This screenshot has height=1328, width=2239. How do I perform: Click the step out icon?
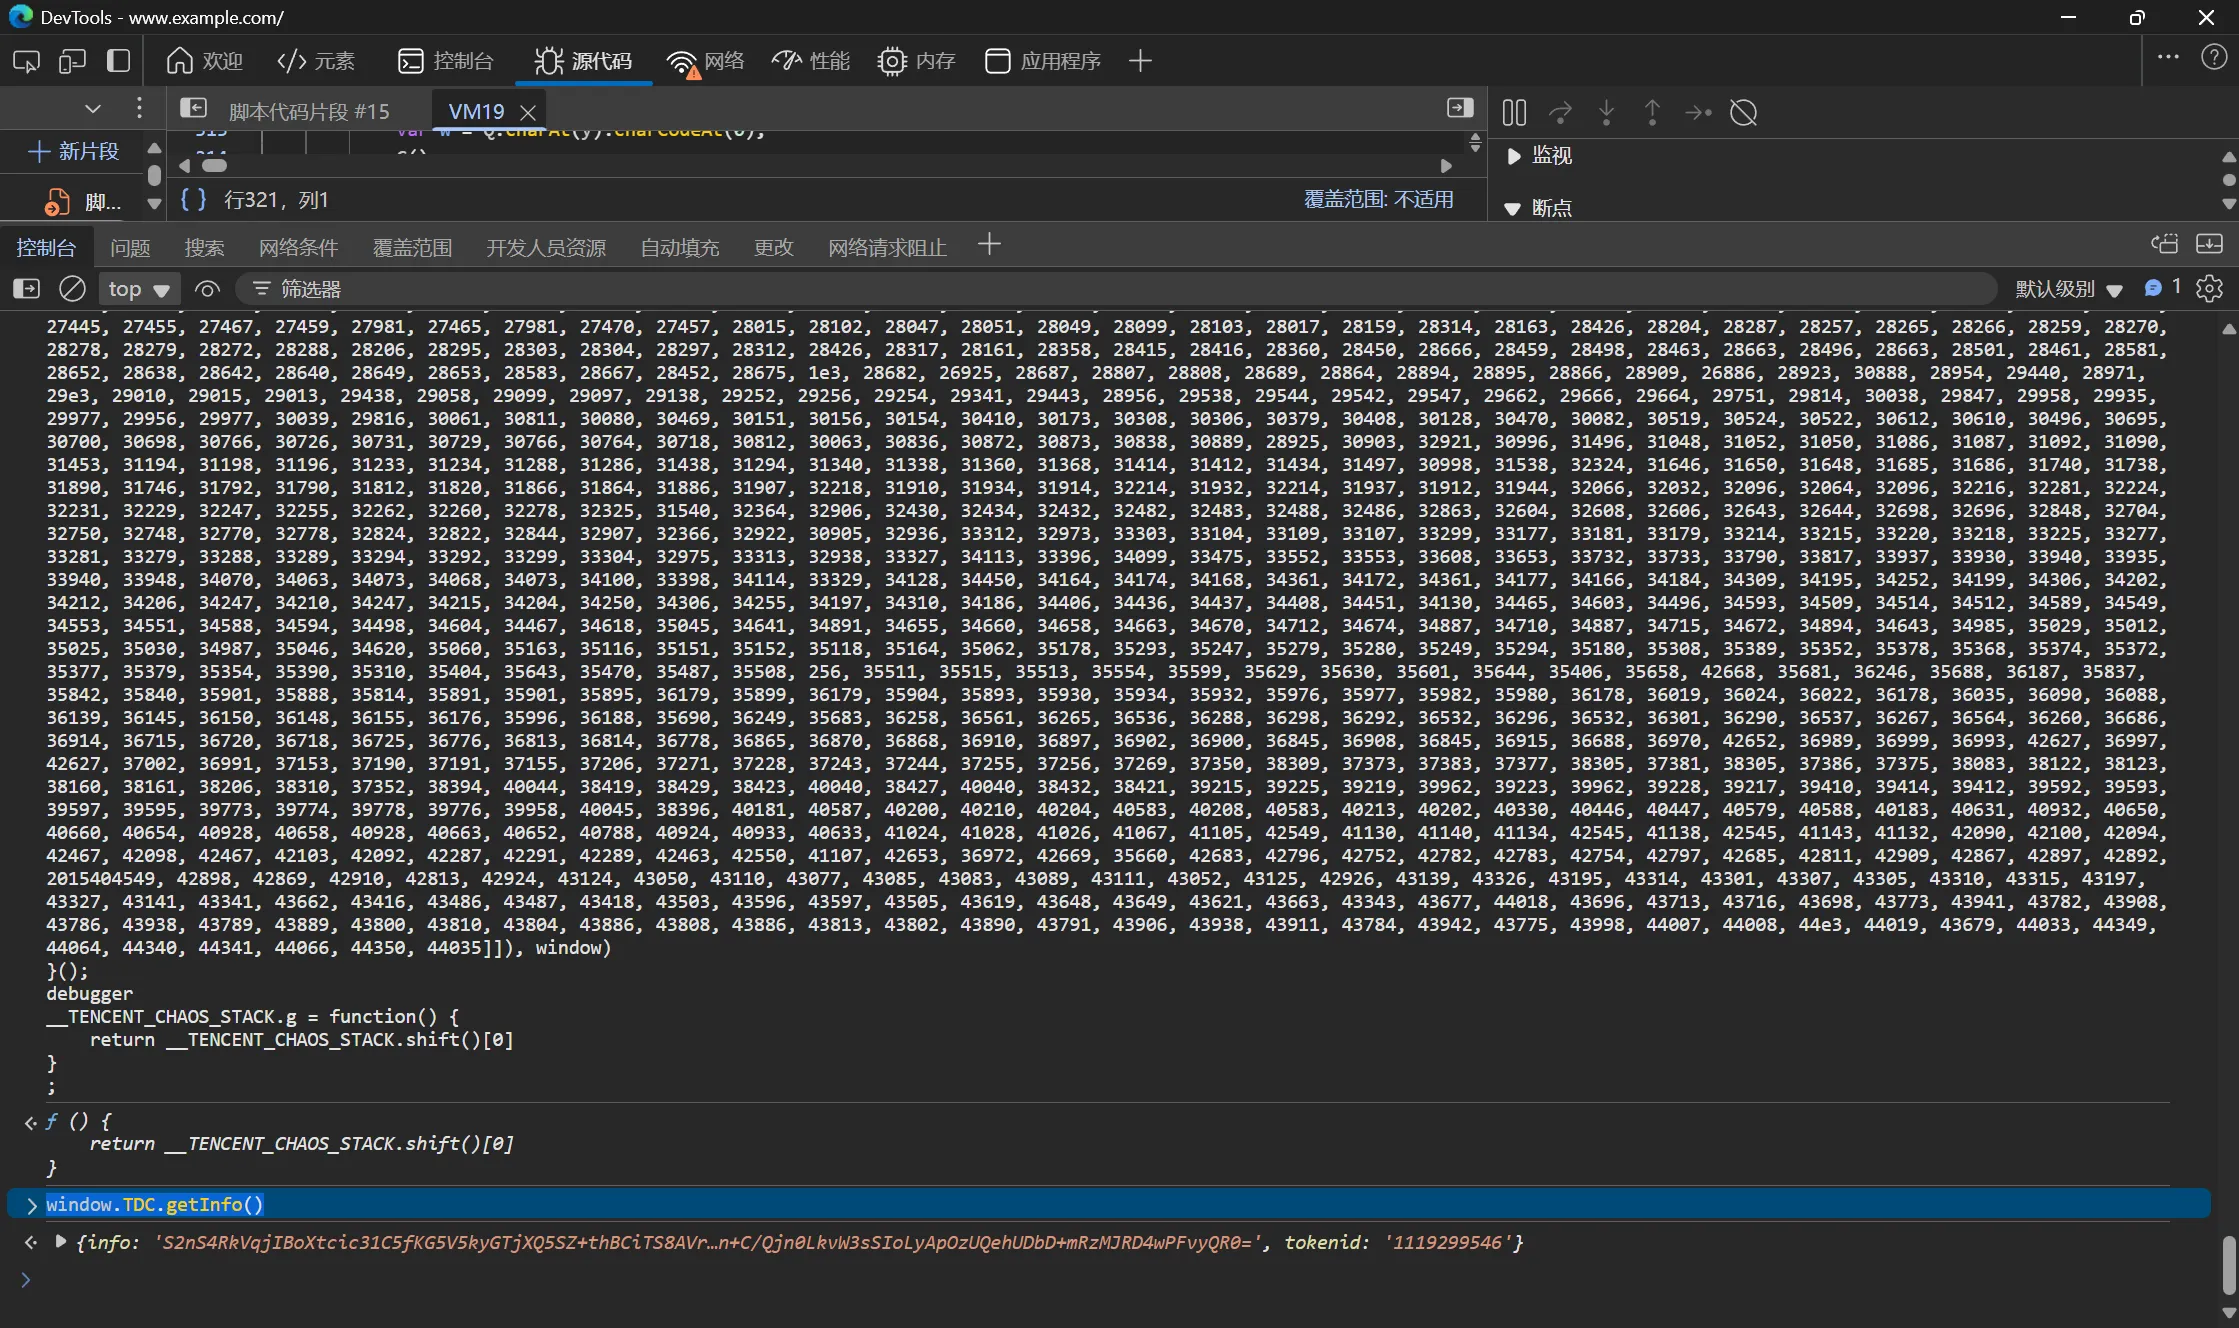click(1652, 113)
